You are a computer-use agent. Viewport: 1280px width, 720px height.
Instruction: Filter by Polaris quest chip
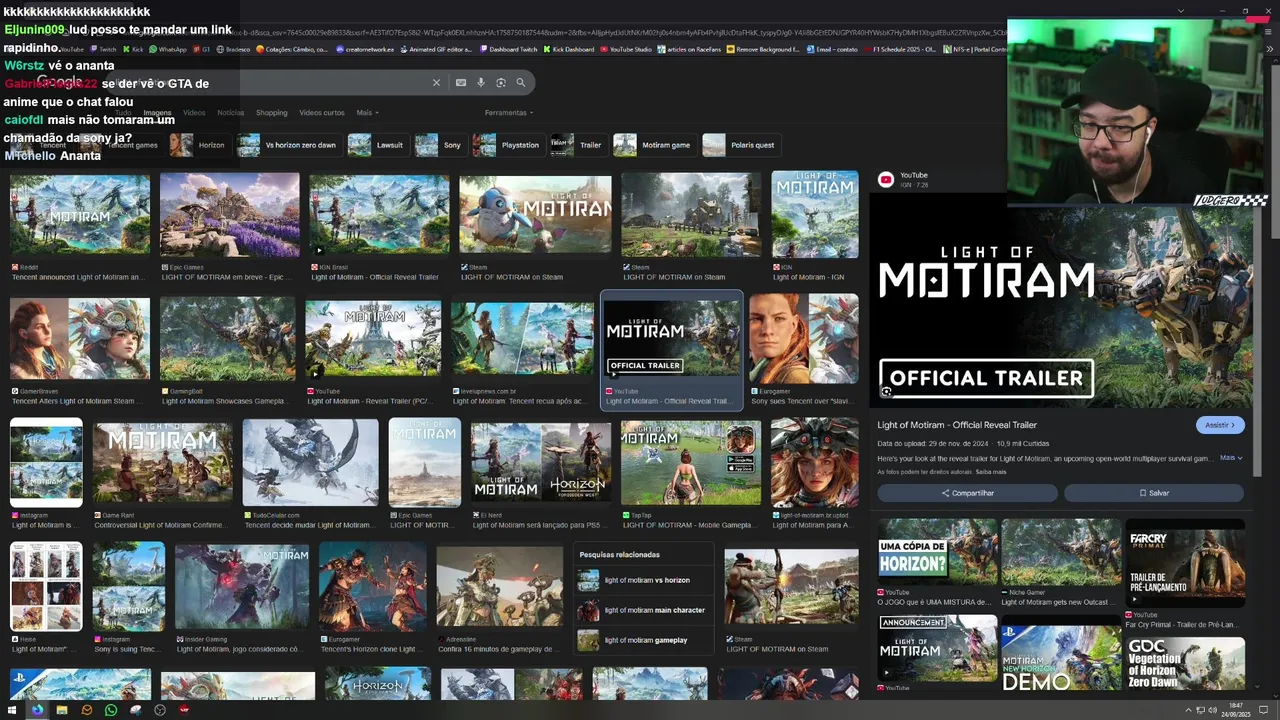pyautogui.click(x=740, y=145)
